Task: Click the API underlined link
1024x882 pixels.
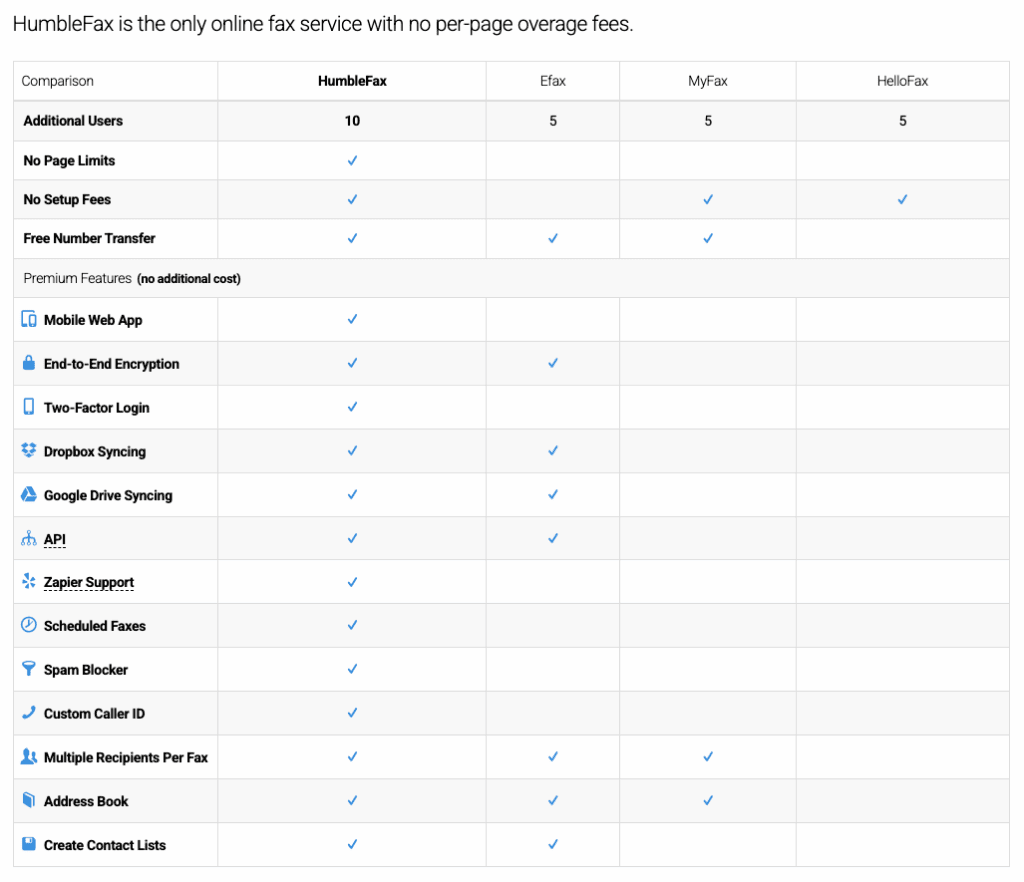Action: (x=55, y=540)
